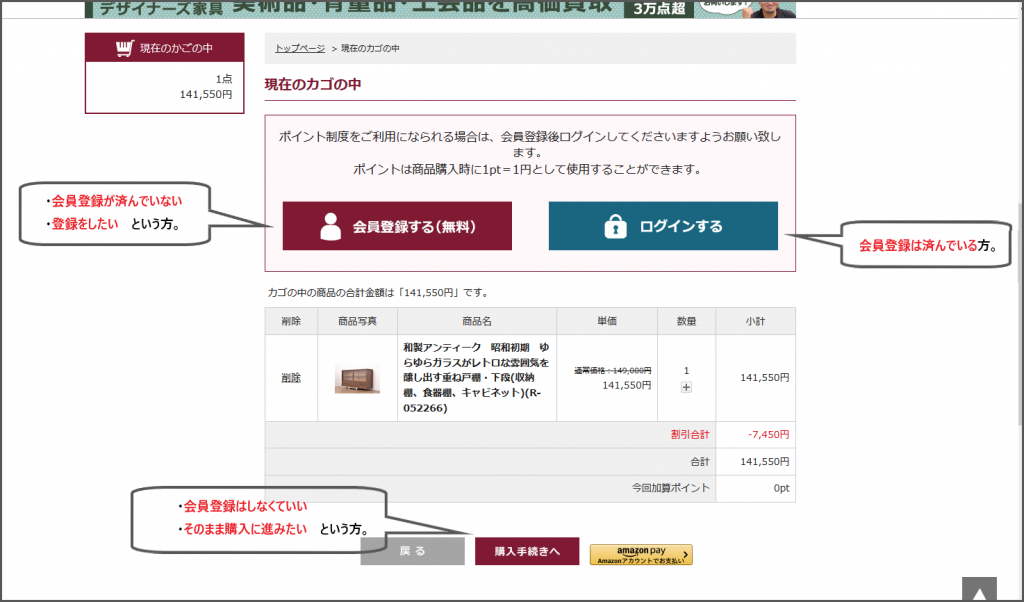Open the トップページ breadcrumb link
This screenshot has width=1024, height=602.
tap(300, 48)
